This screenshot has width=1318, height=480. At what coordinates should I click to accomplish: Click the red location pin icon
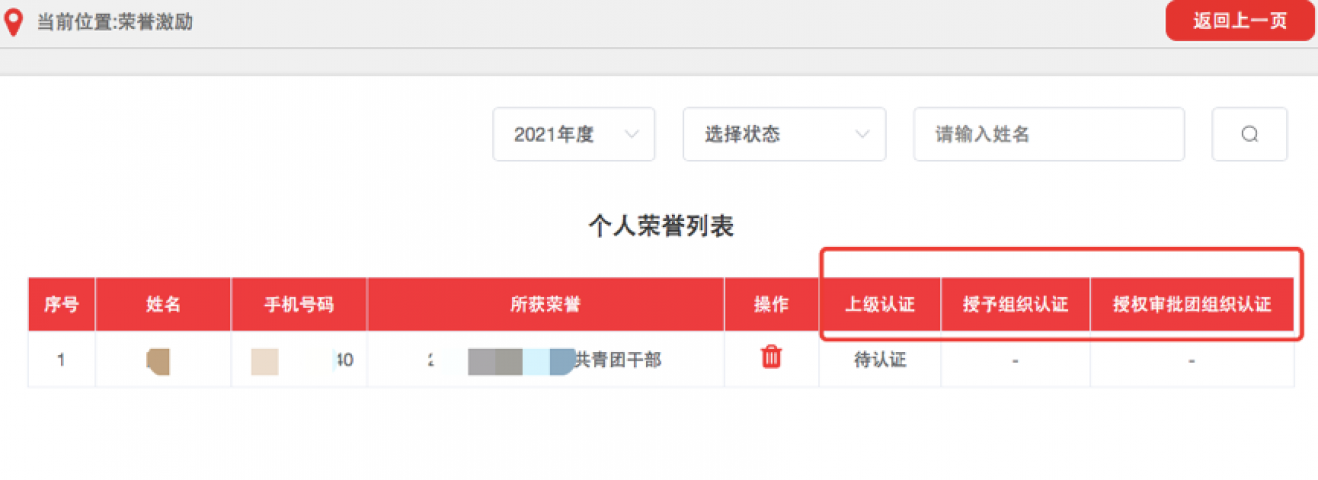(13, 22)
